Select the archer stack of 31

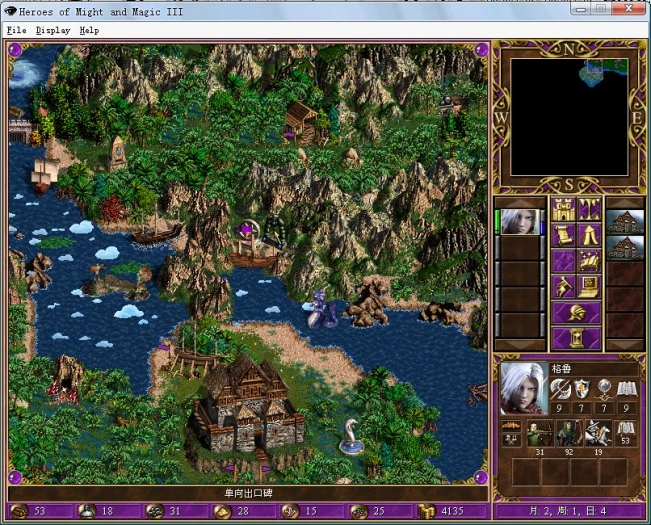(x=540, y=433)
